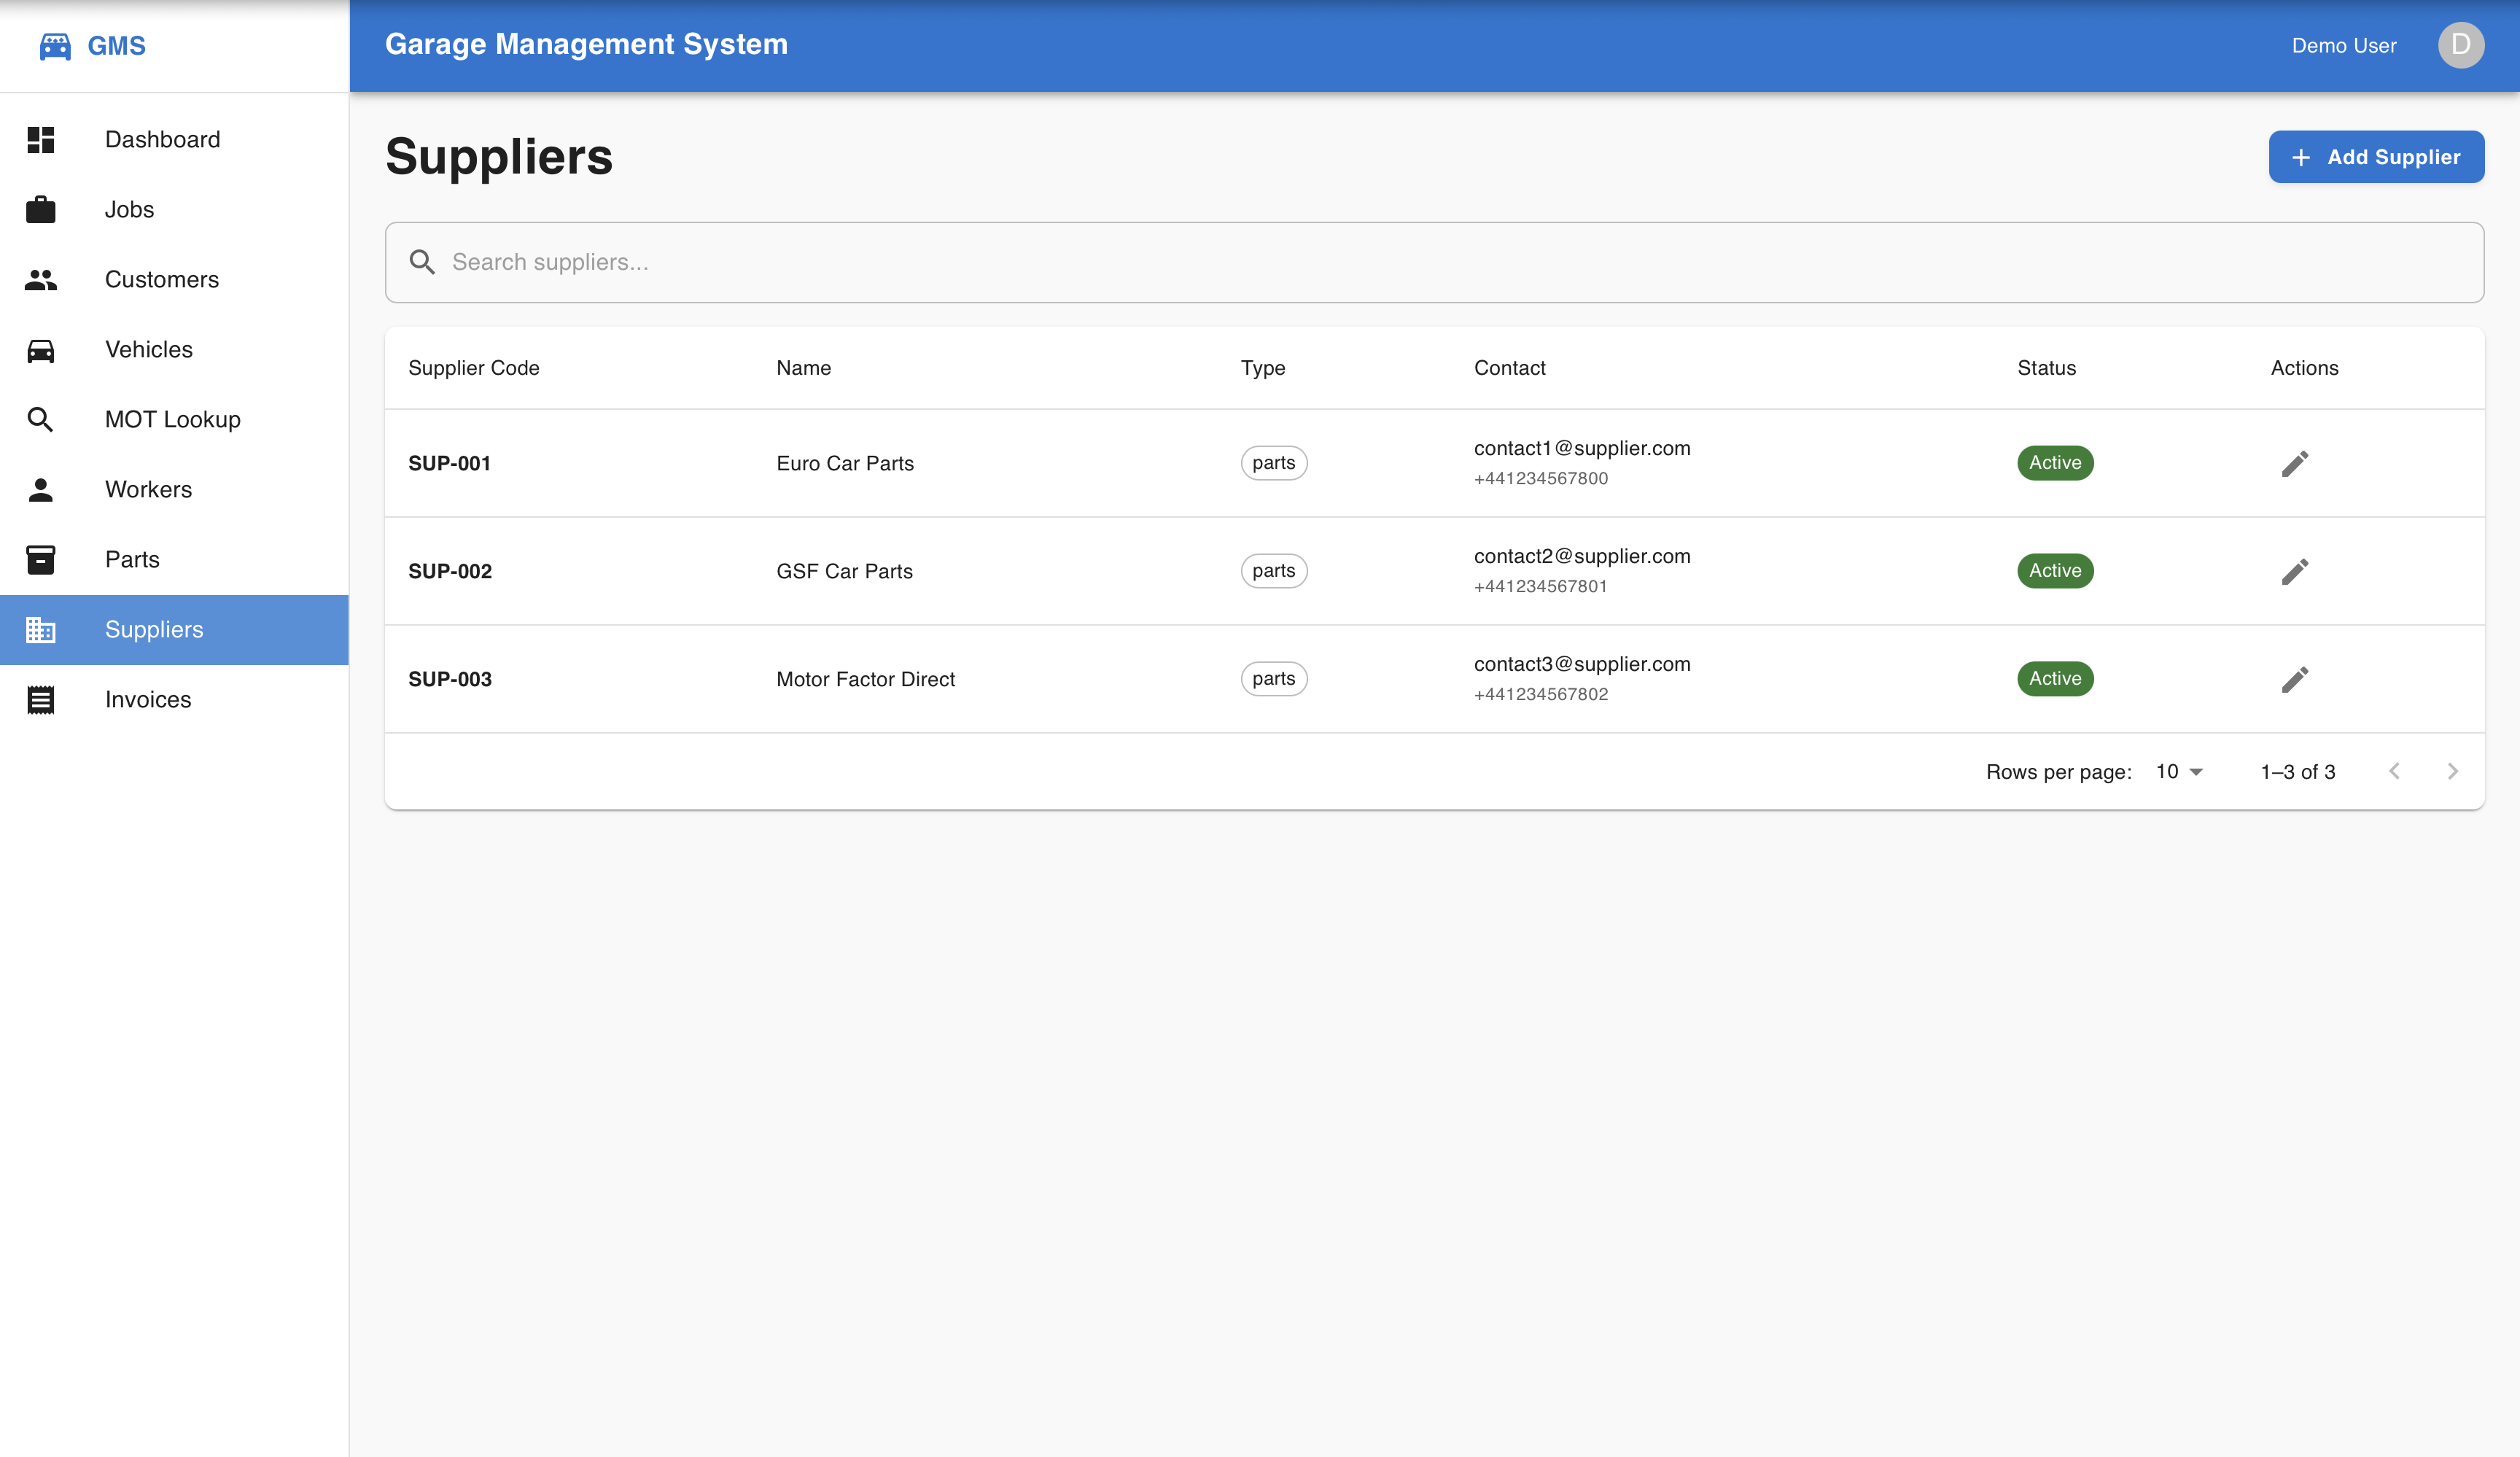Click the Workers person icon
Screen dimensions: 2520x1457
coord(41,489)
